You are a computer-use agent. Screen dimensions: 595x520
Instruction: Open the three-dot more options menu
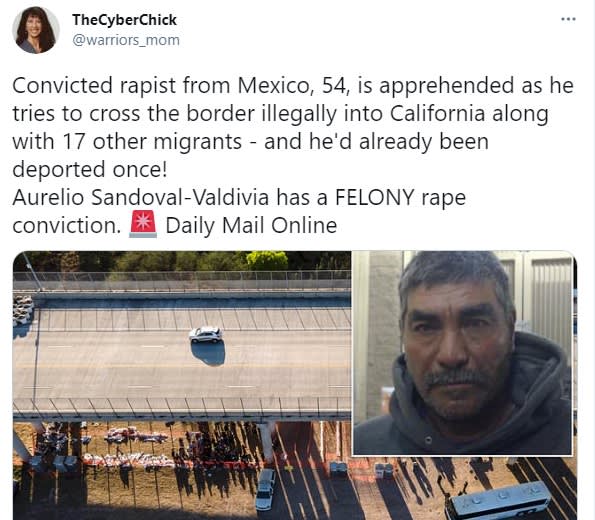point(568,19)
